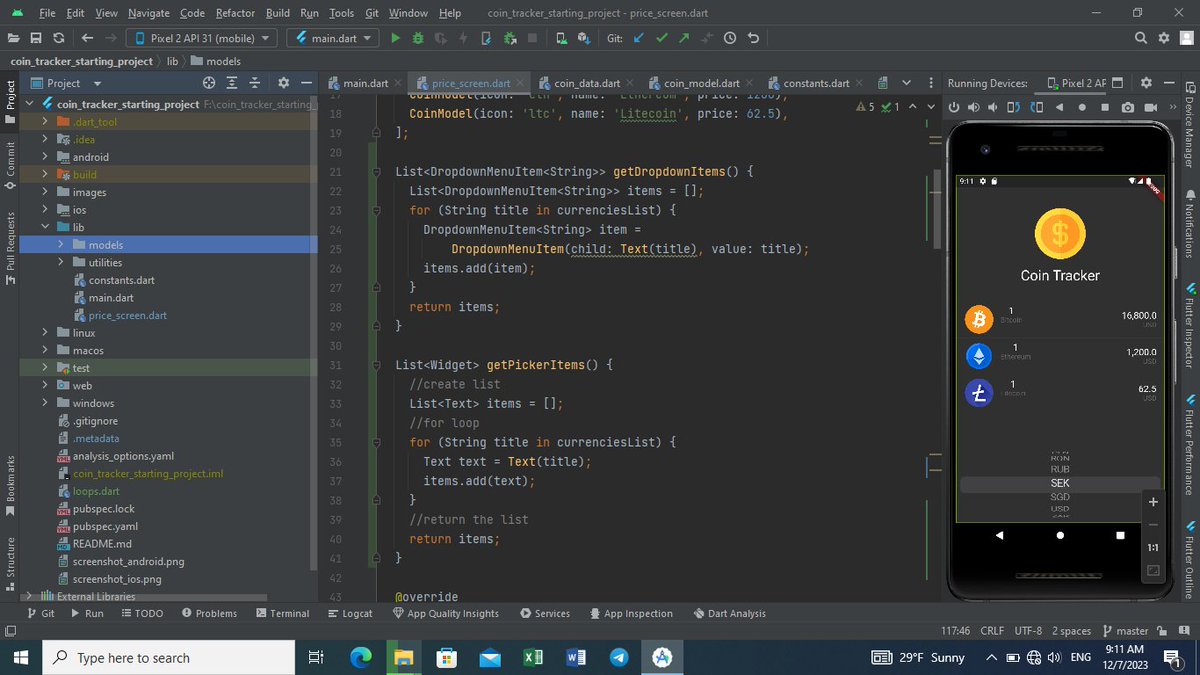Open device selector Pixel 2 API 31 dropdown

202,38
